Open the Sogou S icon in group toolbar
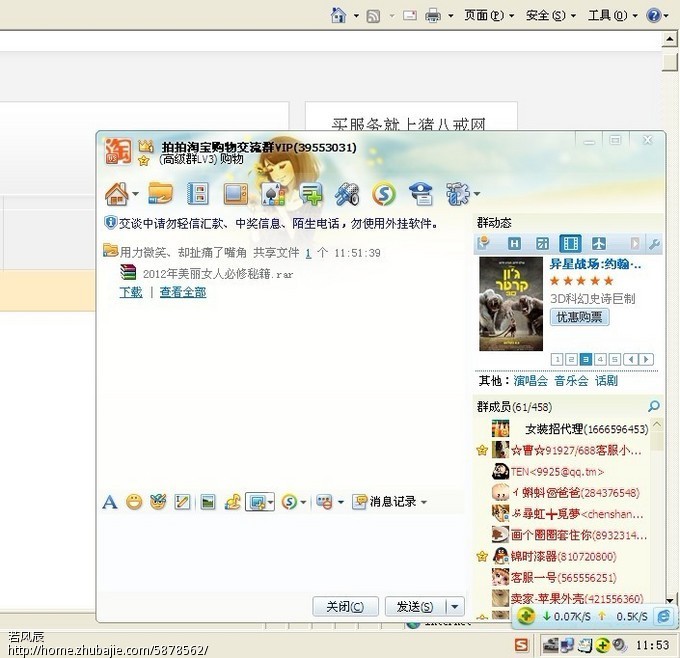Viewport: 680px width, 658px height. coord(384,194)
